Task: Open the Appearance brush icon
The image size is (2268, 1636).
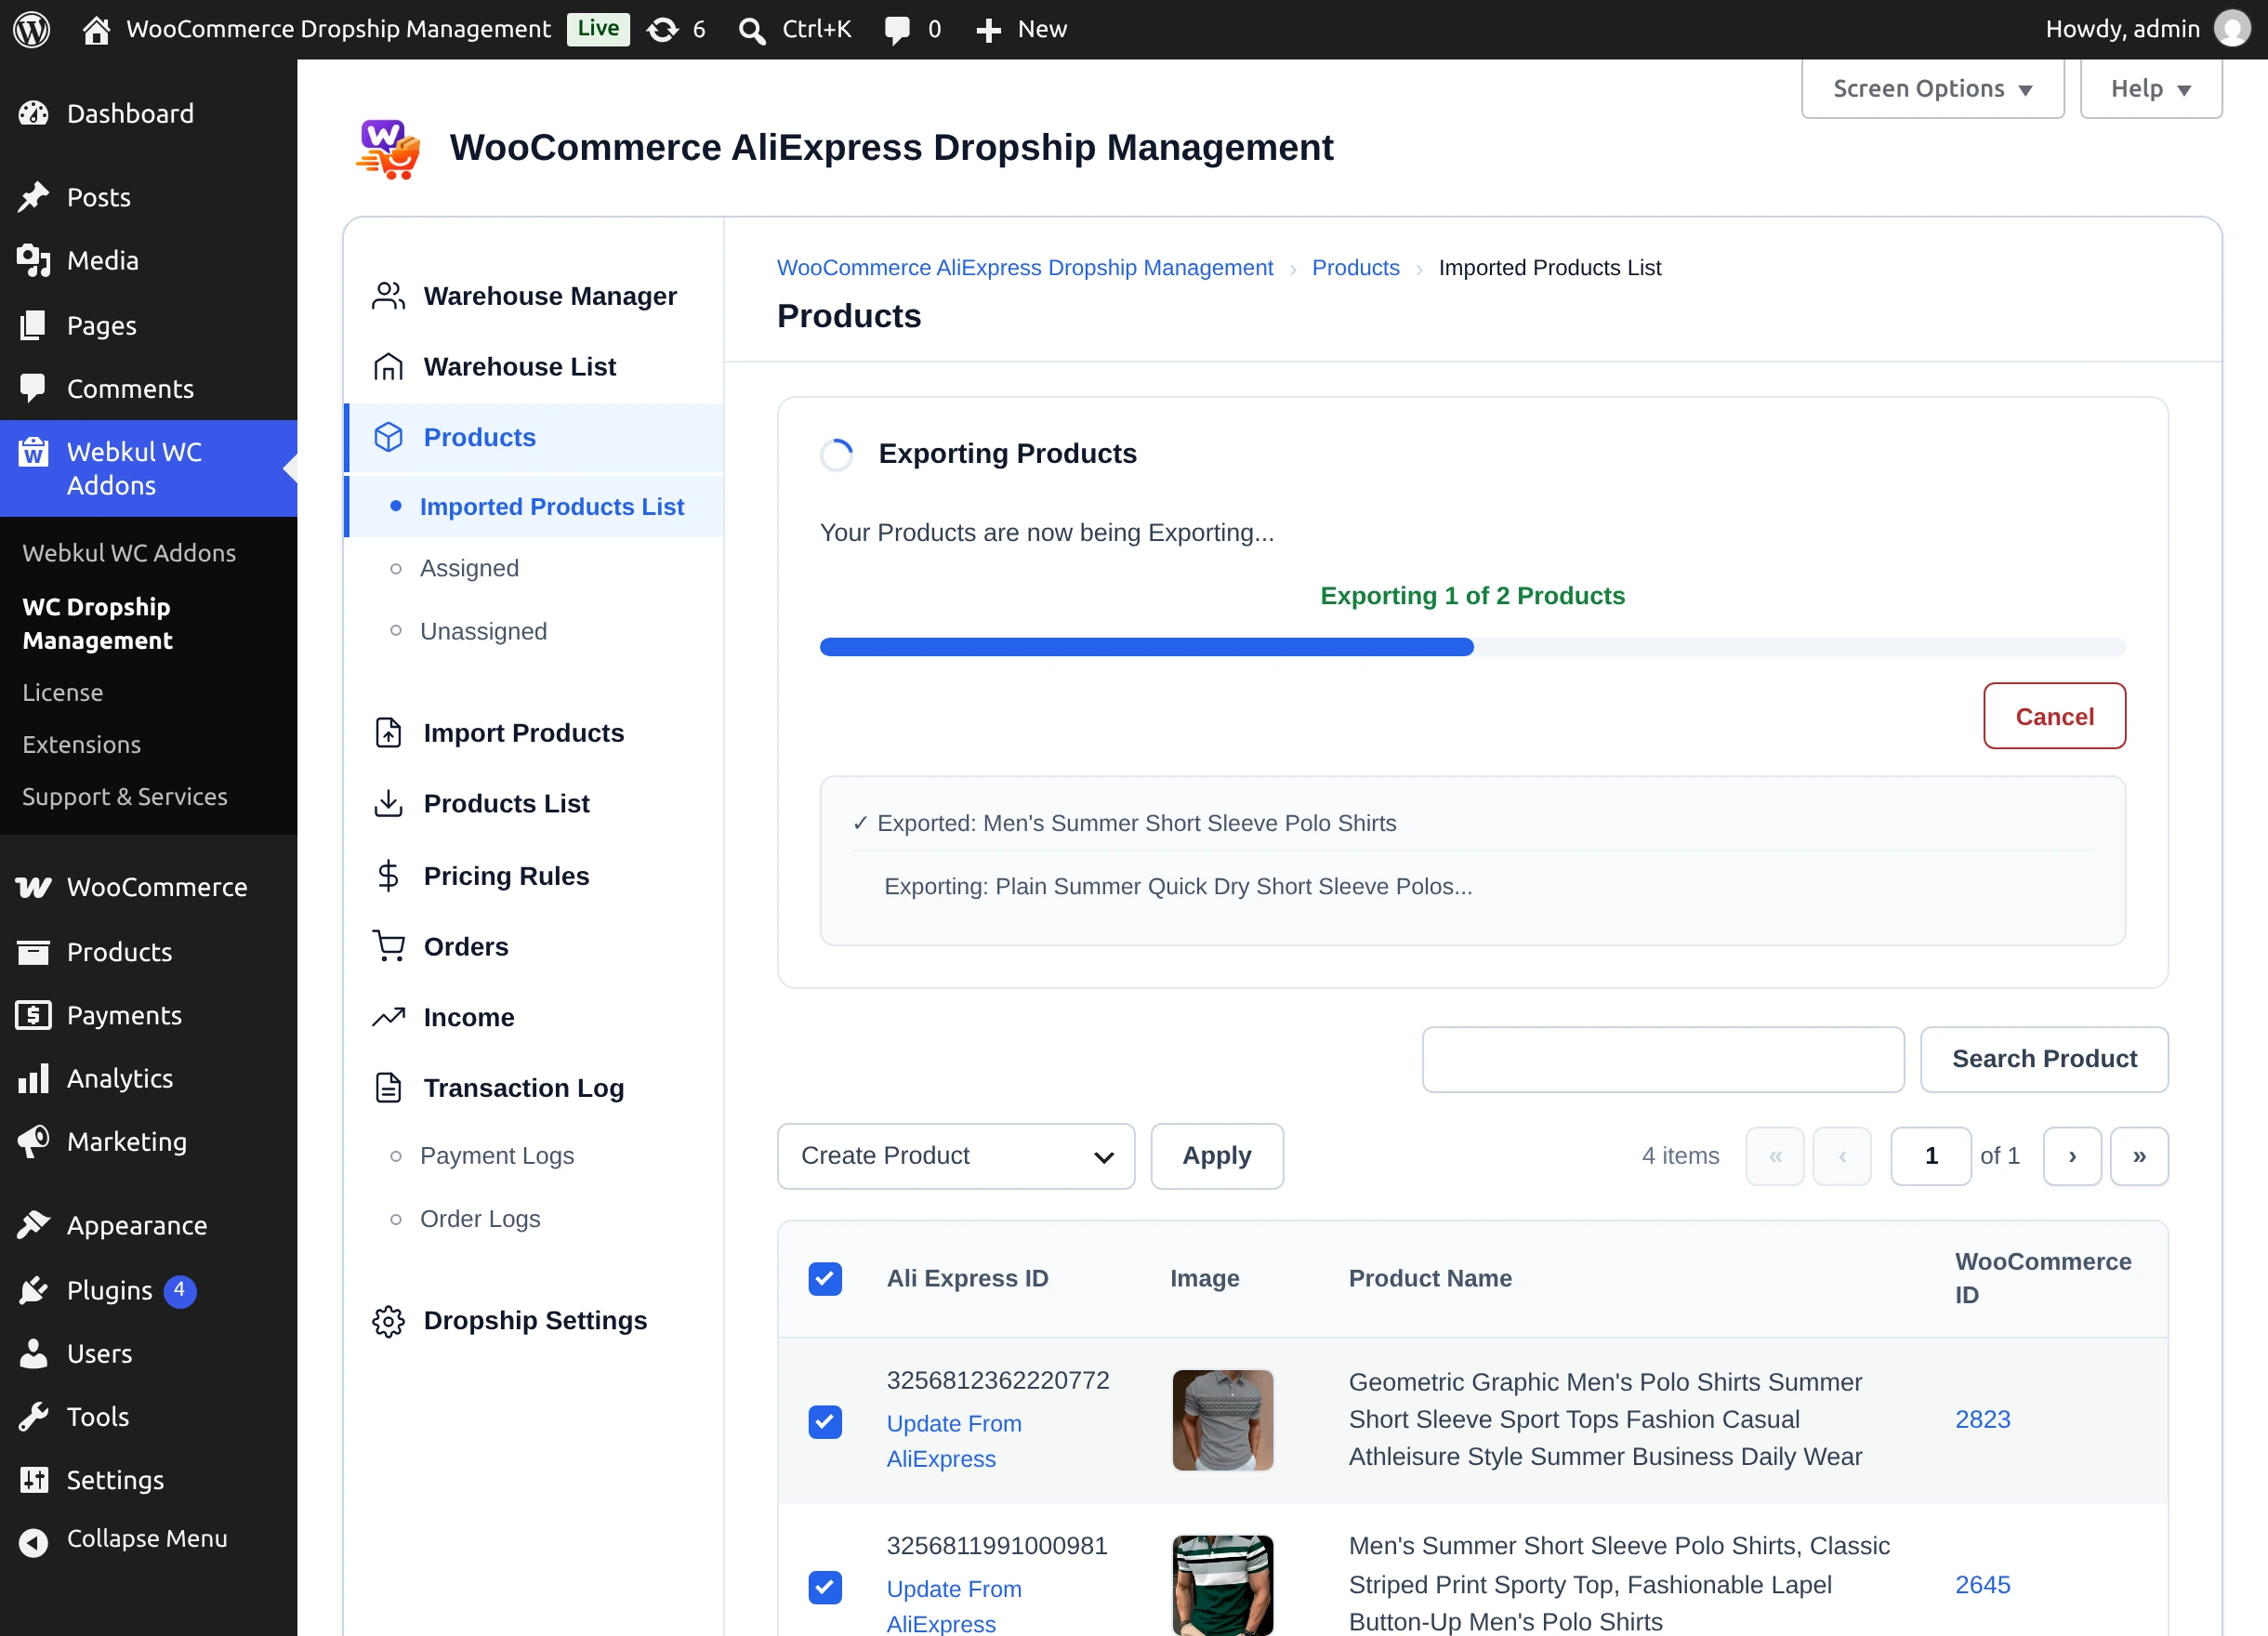Action: (33, 1225)
